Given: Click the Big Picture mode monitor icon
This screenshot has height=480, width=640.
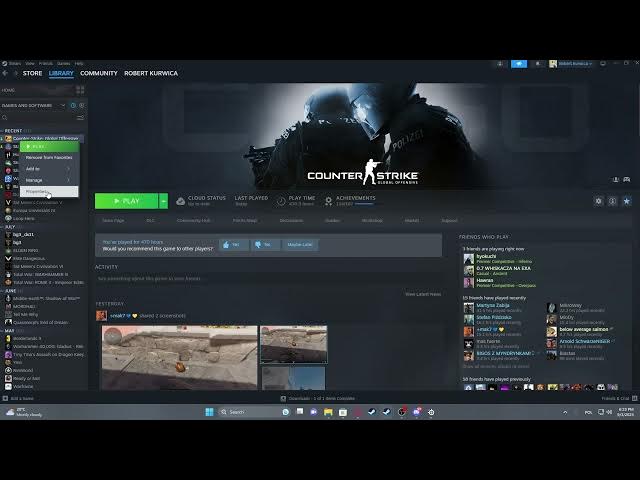Looking at the screenshot, I should pyautogui.click(x=603, y=64).
